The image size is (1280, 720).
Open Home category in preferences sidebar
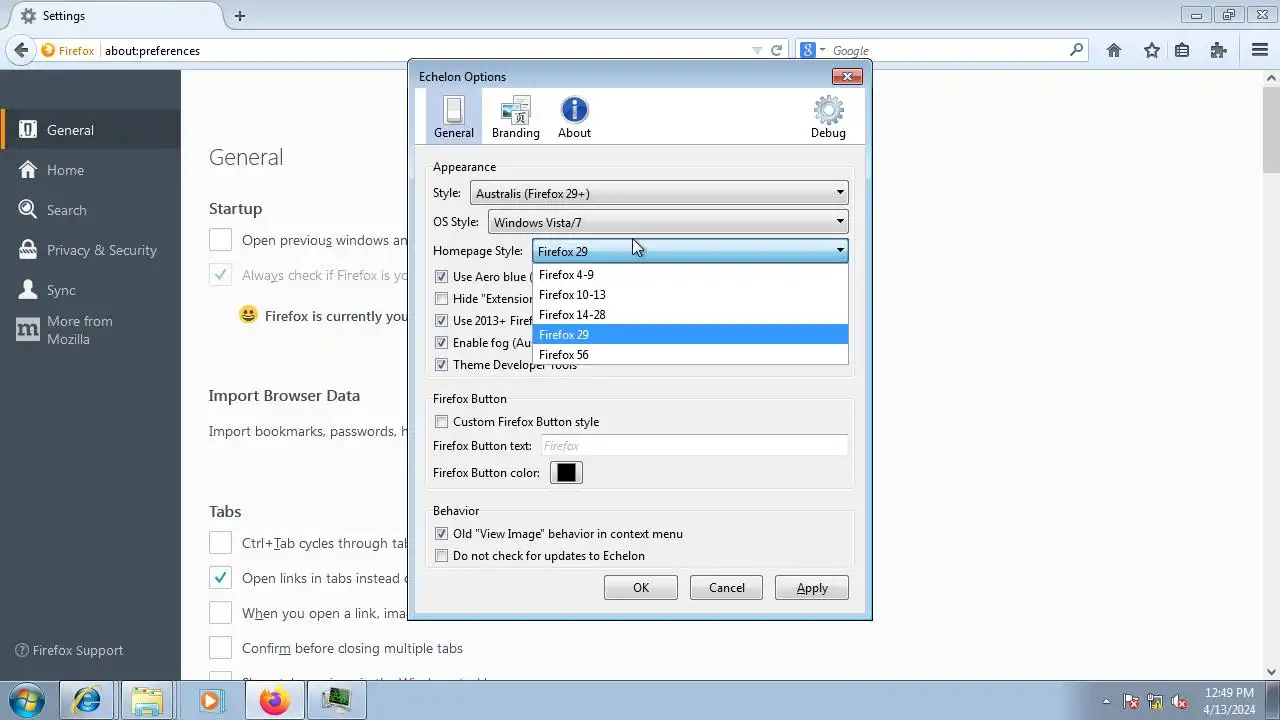coord(90,170)
